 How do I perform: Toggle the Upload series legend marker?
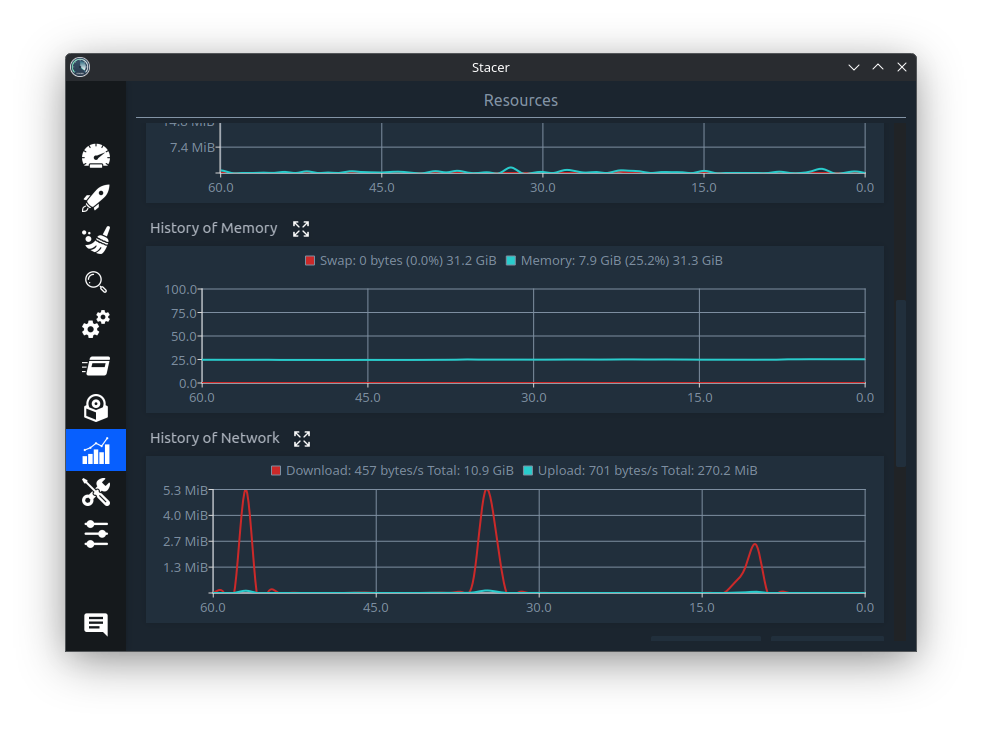coord(528,471)
